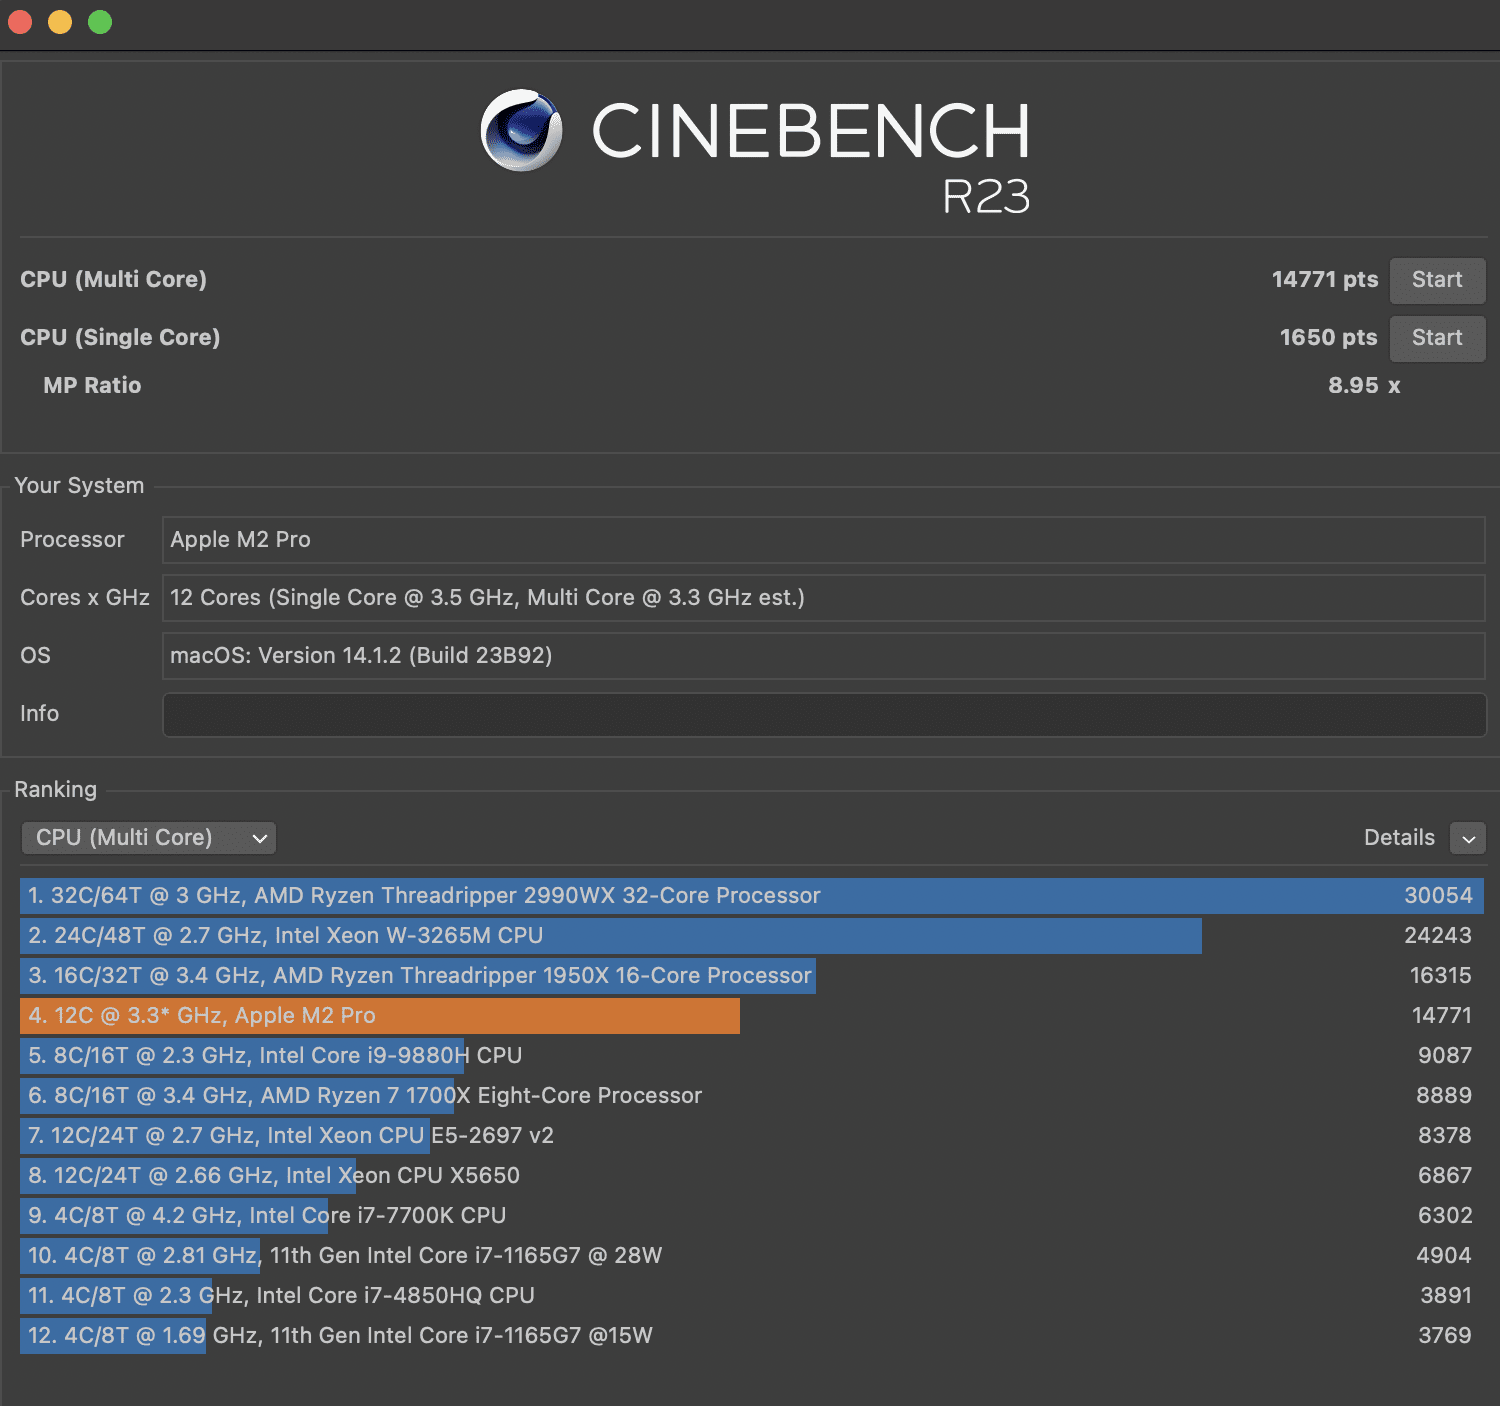Screen dimensions: 1500x1406
Task: Select ranking row Intel Xeon W-3265M CPU
Action: click(752, 936)
